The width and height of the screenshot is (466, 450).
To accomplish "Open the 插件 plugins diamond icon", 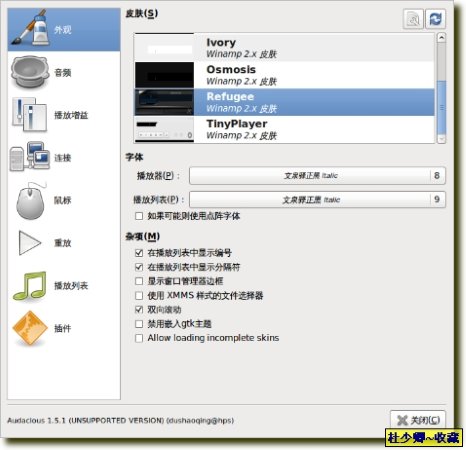I will [30, 328].
